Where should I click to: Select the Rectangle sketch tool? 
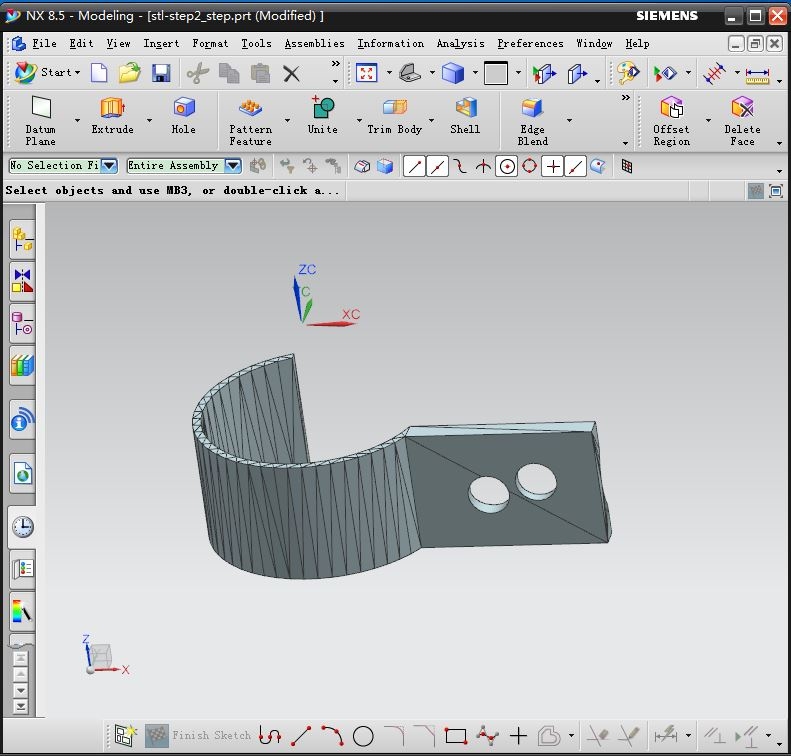(x=456, y=736)
